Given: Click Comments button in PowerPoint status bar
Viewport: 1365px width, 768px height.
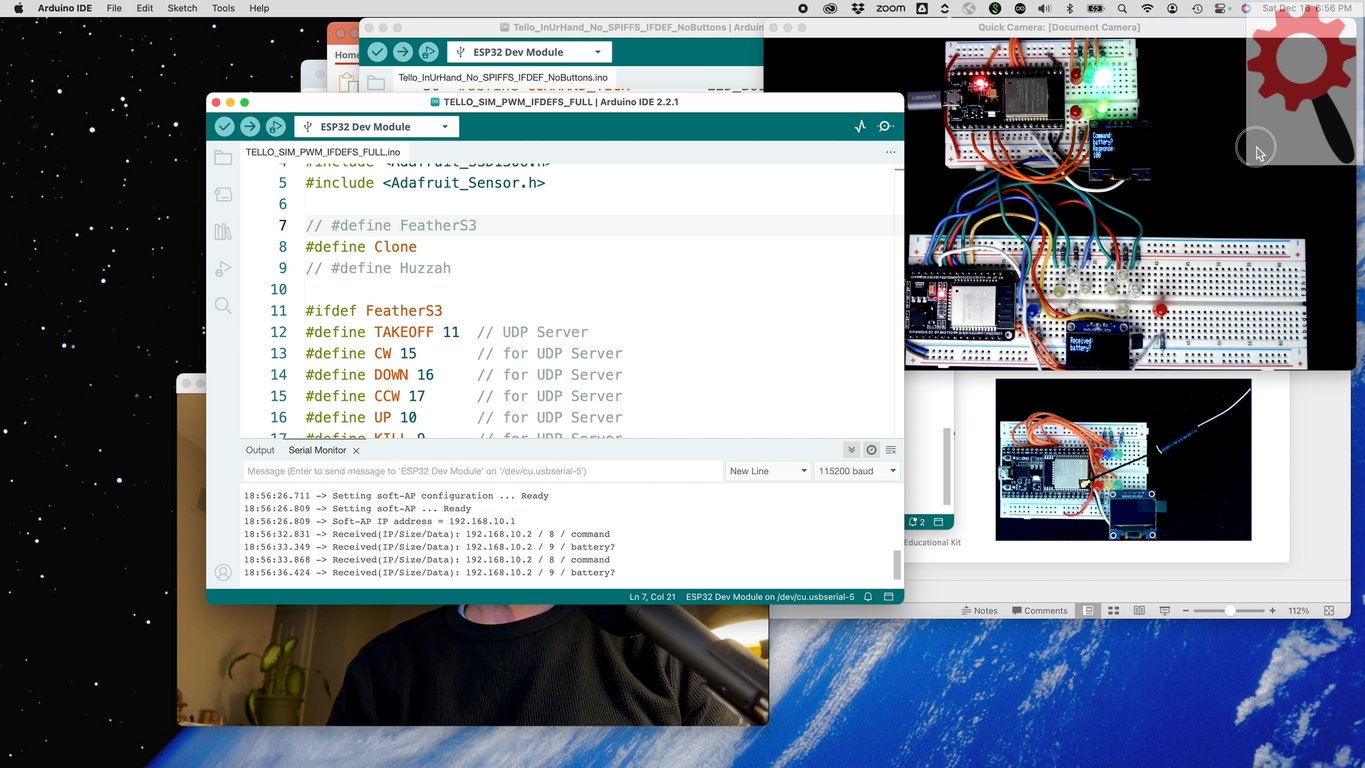Looking at the screenshot, I should point(1040,611).
